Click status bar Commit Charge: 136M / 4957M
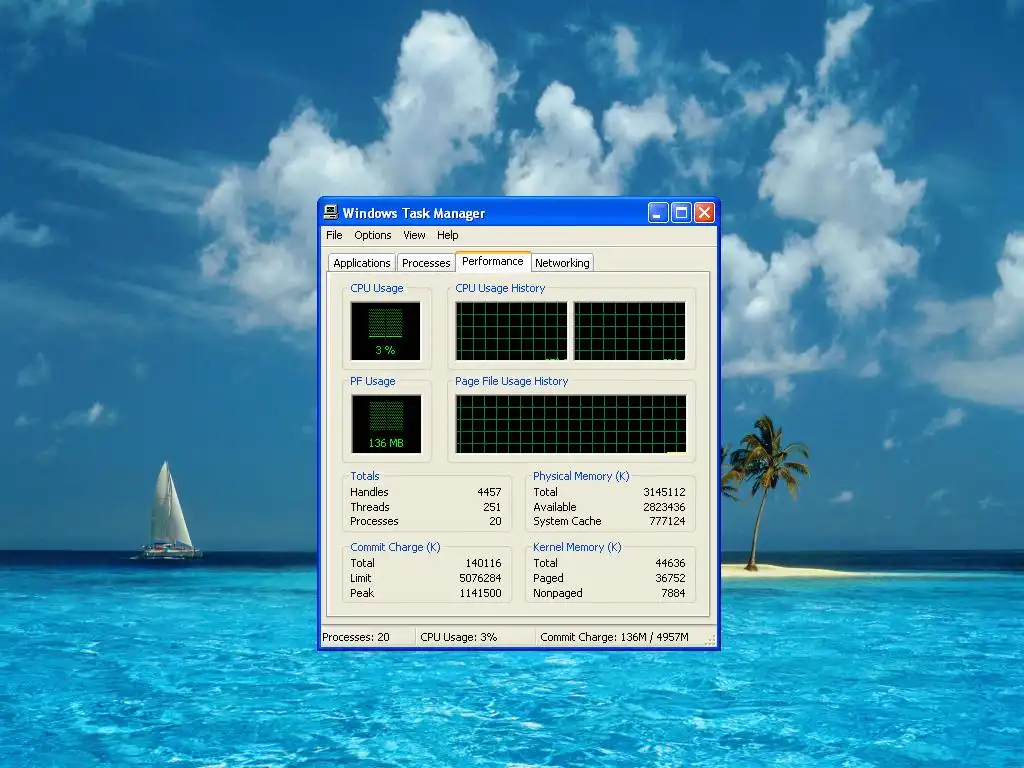1024x768 pixels. coord(615,637)
